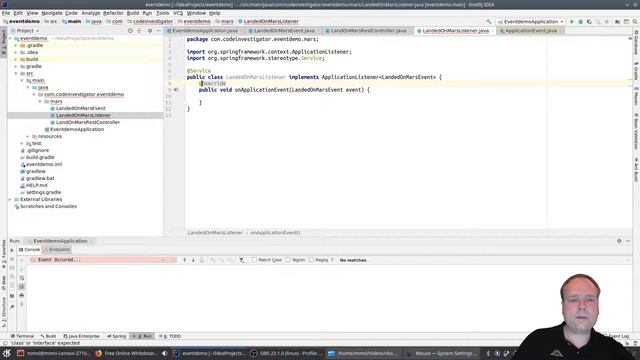Viewport: 640px width, 360px height.
Task: Open the Refactor menu
Action: (x=113, y=13)
